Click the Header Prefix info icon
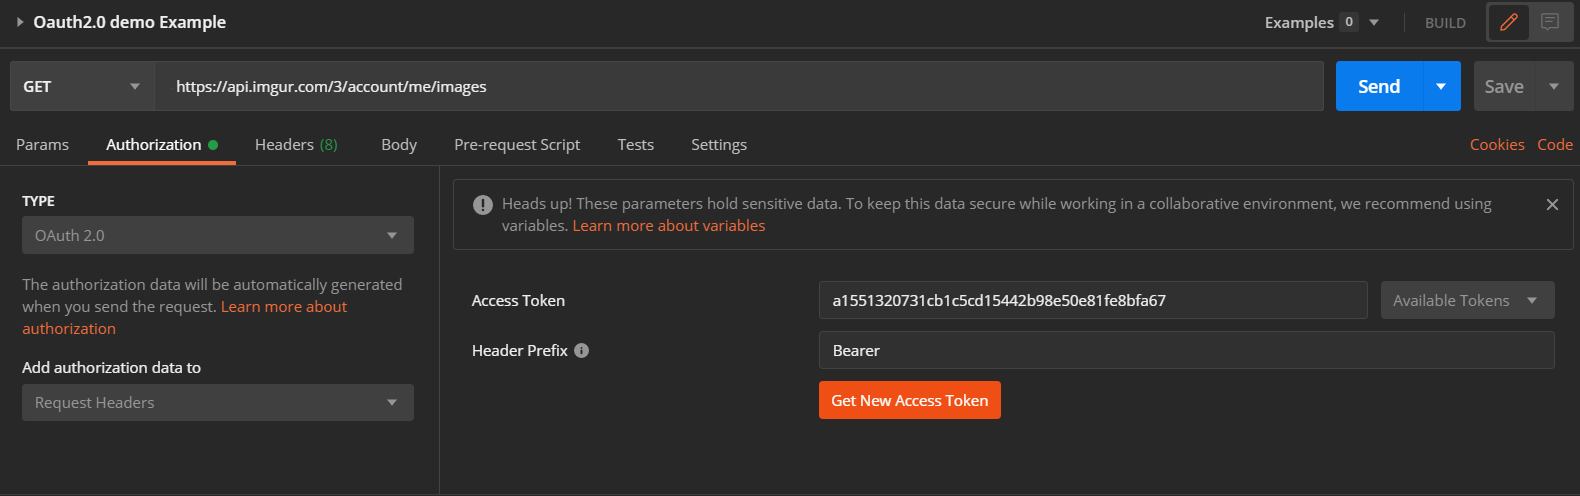Viewport: 1580px width, 496px height. [x=582, y=350]
